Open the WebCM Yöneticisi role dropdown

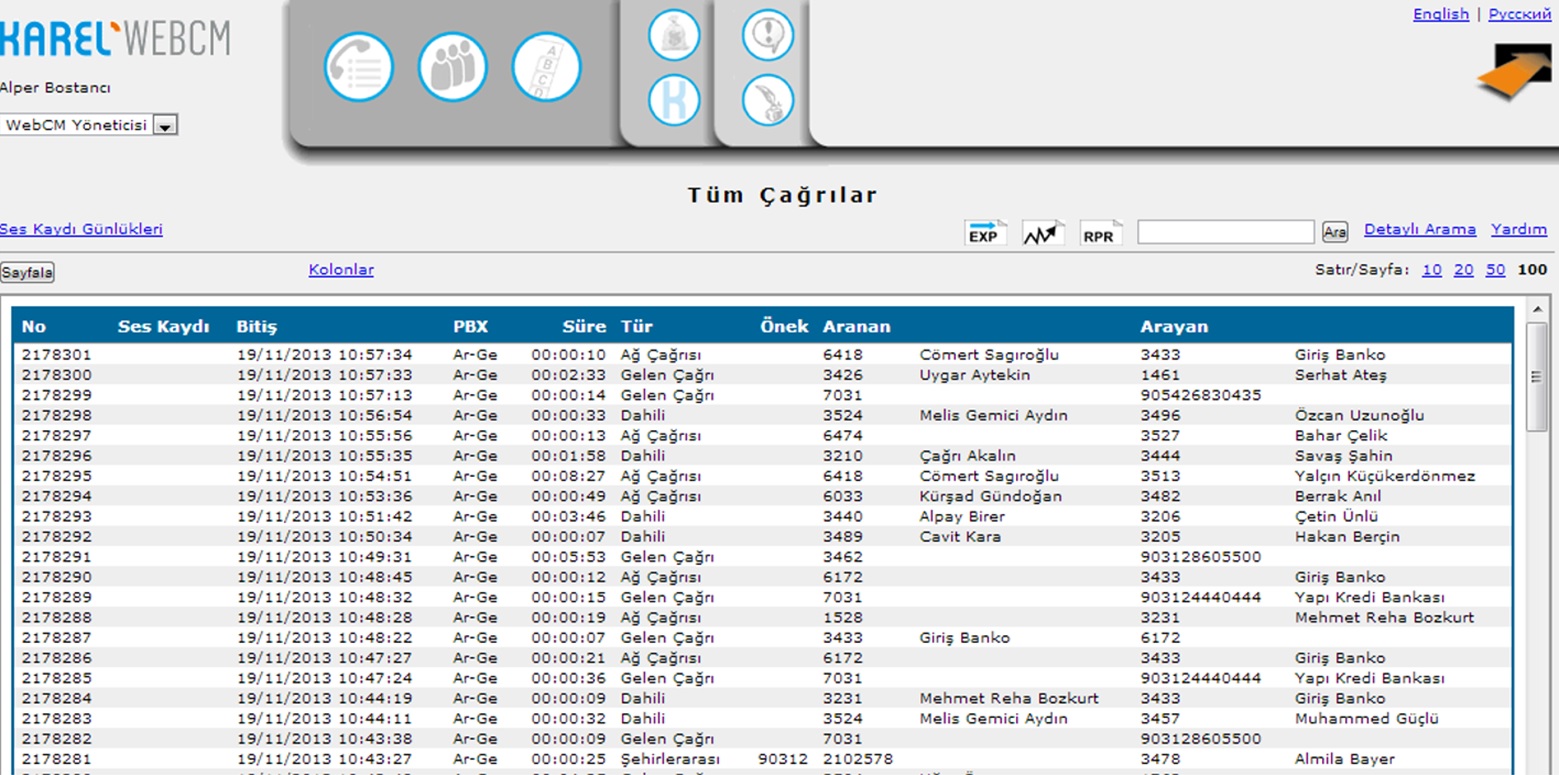[166, 124]
